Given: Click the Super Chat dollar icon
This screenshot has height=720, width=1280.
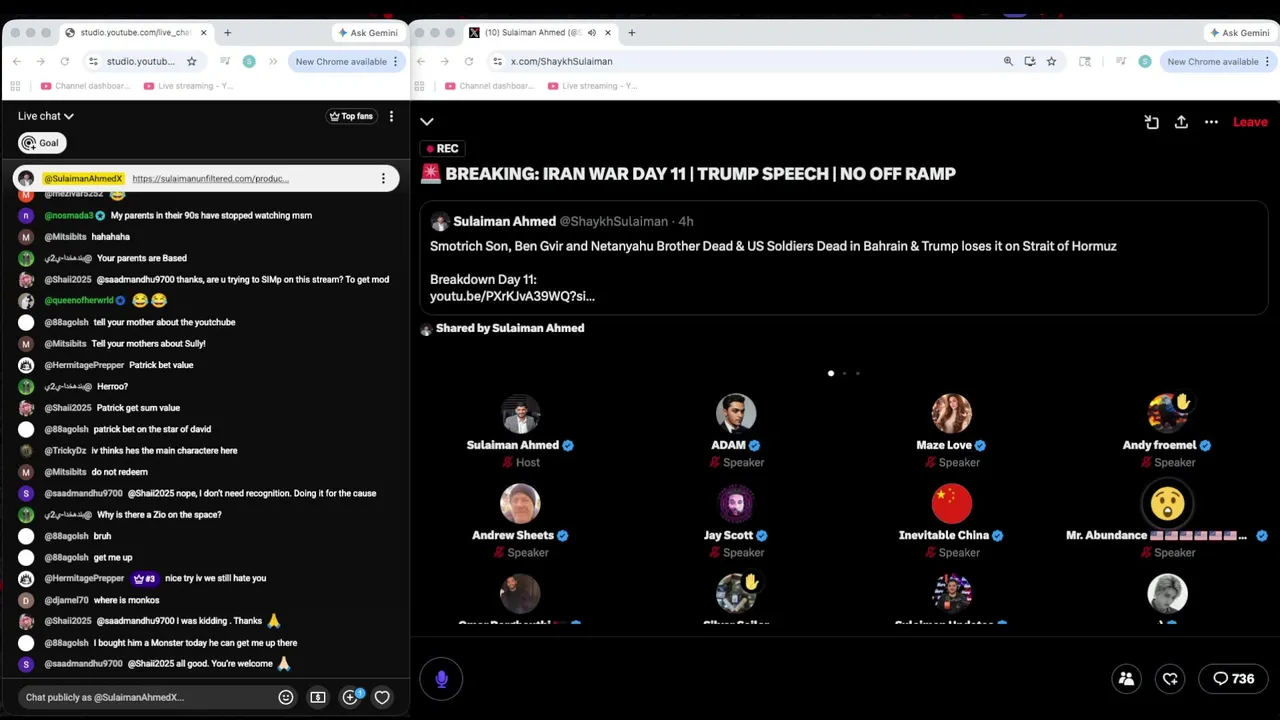Looking at the screenshot, I should pyautogui.click(x=318, y=697).
